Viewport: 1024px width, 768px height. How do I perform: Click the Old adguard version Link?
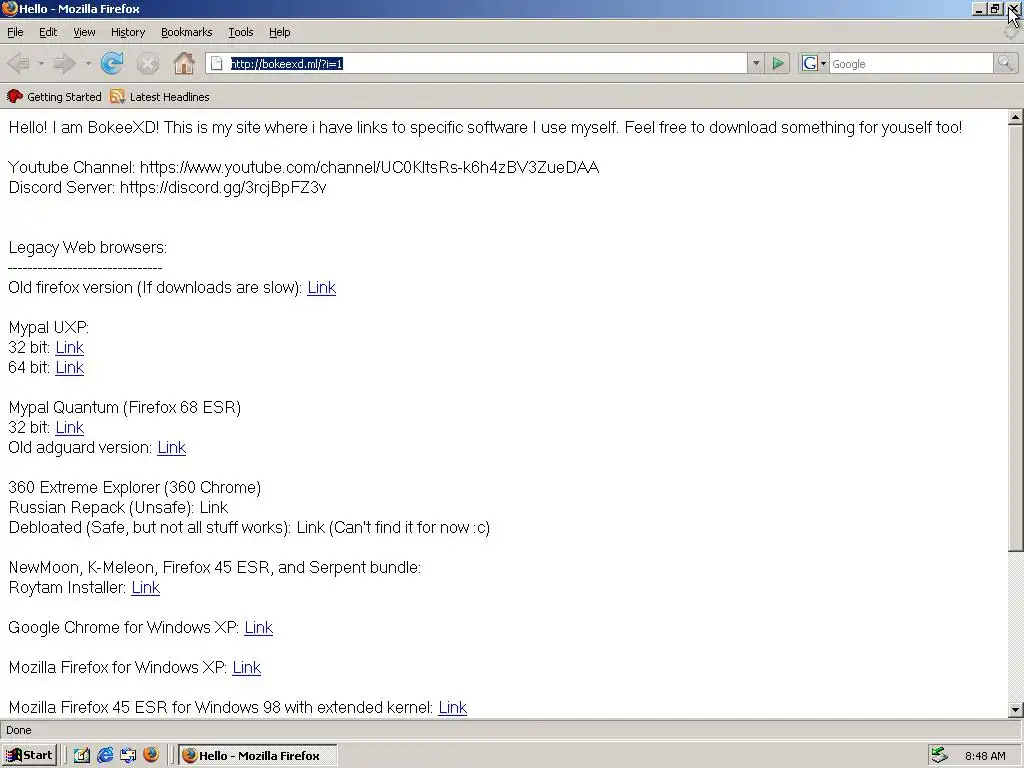coord(172,447)
